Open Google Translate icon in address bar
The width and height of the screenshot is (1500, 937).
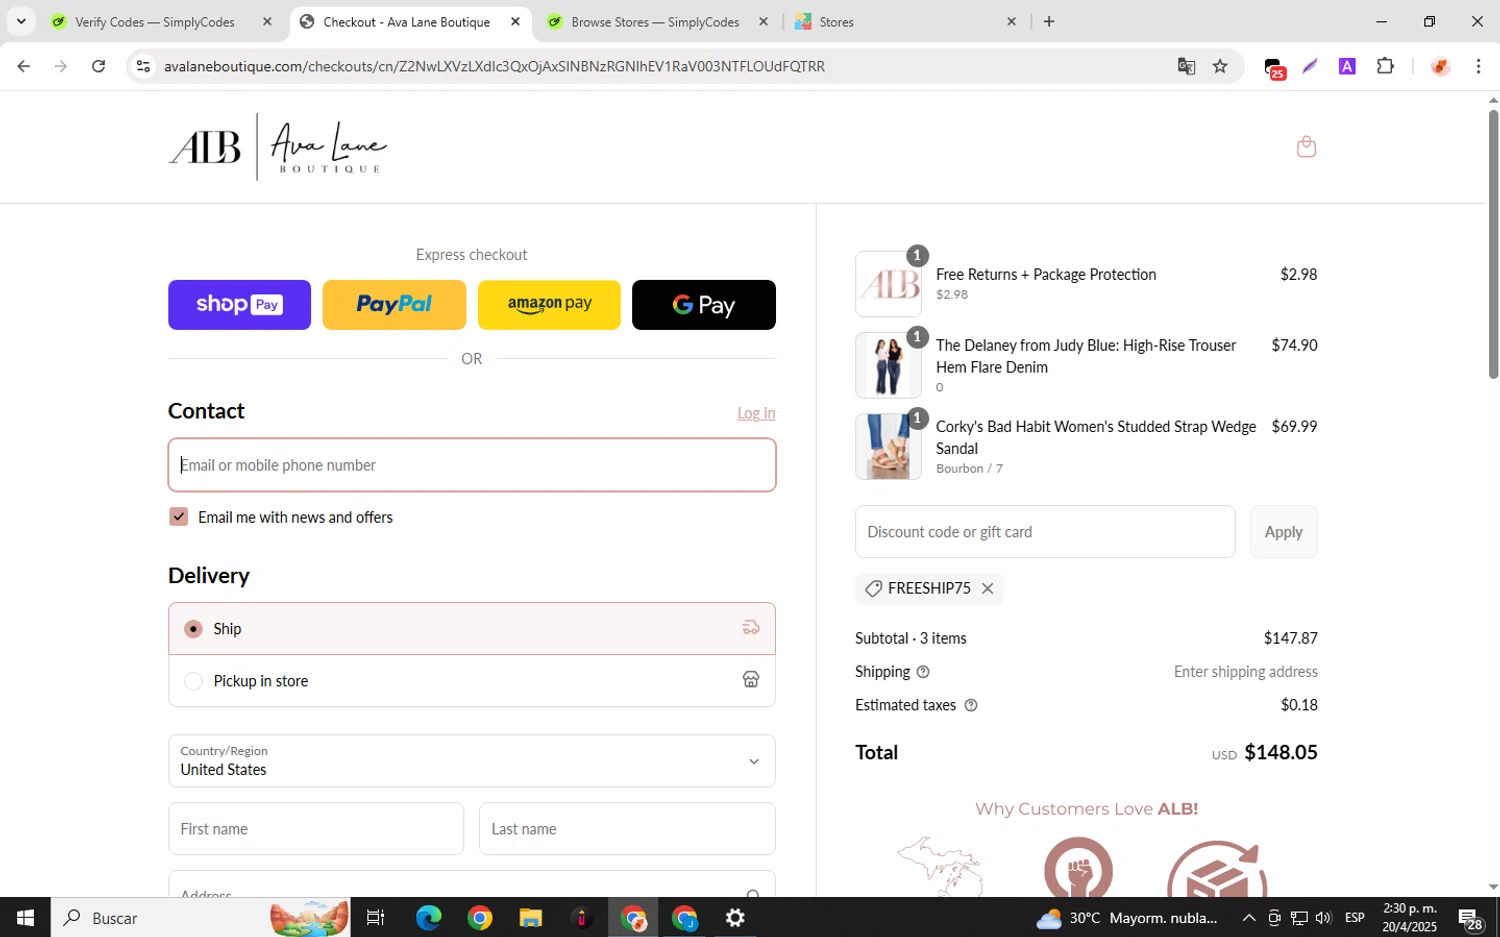click(1186, 66)
